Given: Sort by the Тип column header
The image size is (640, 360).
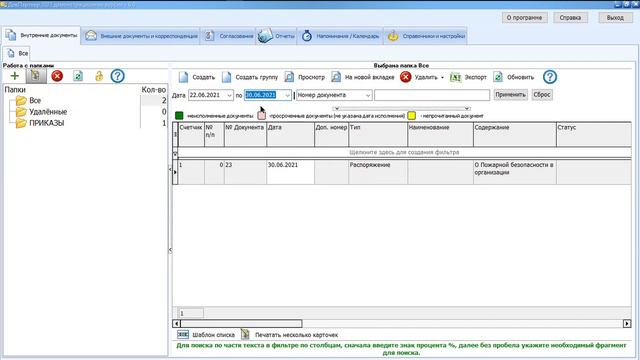Looking at the screenshot, I should point(378,135).
